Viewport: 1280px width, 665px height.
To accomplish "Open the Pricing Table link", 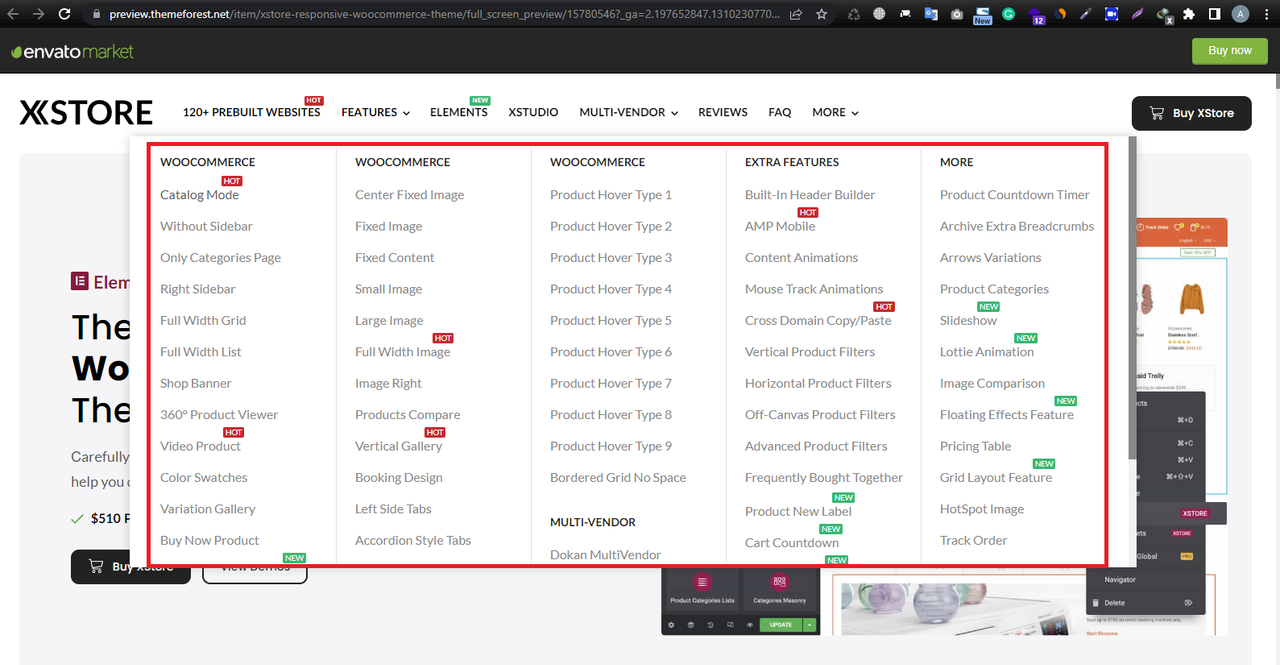I will coord(975,446).
